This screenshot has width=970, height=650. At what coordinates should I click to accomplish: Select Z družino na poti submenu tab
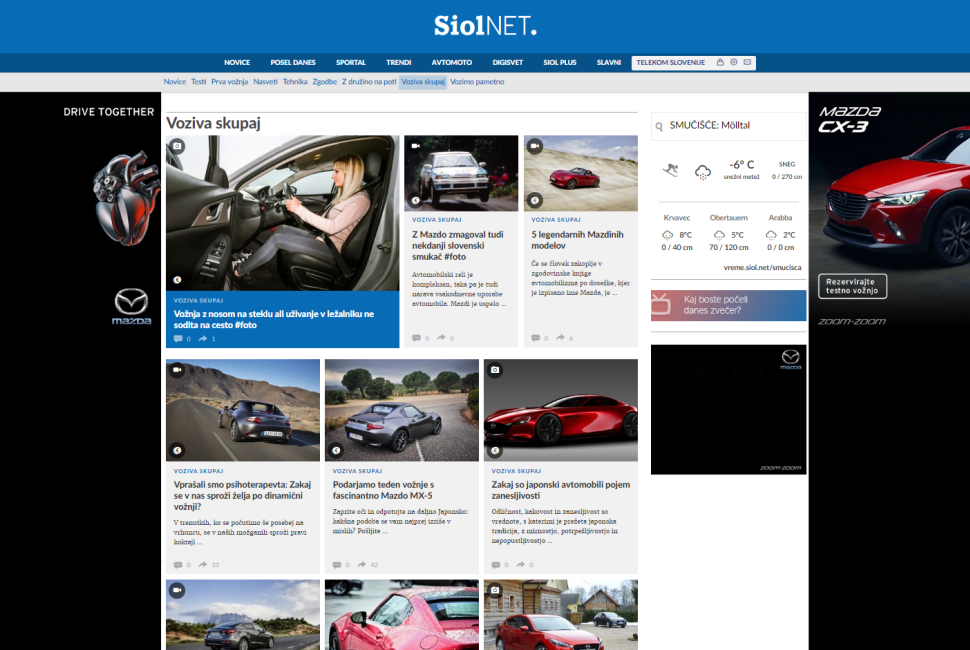369,82
